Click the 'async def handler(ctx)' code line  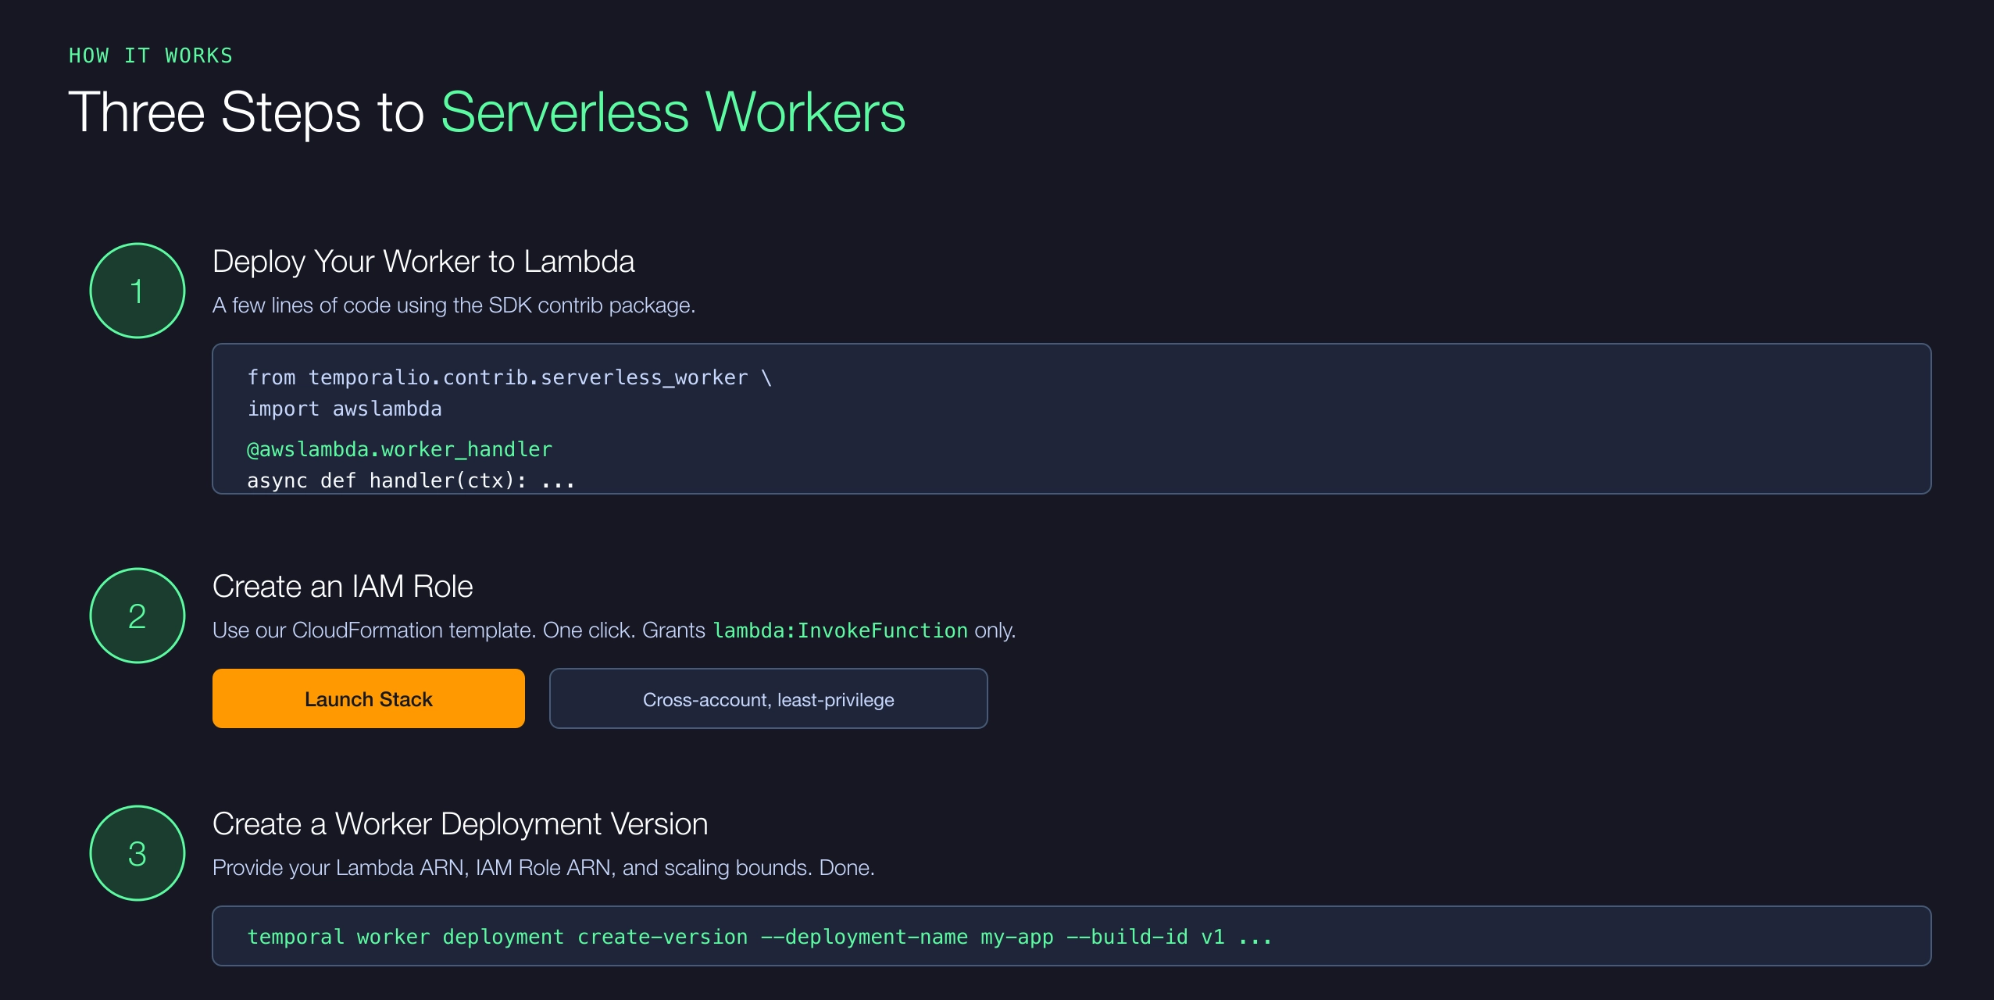tap(411, 480)
